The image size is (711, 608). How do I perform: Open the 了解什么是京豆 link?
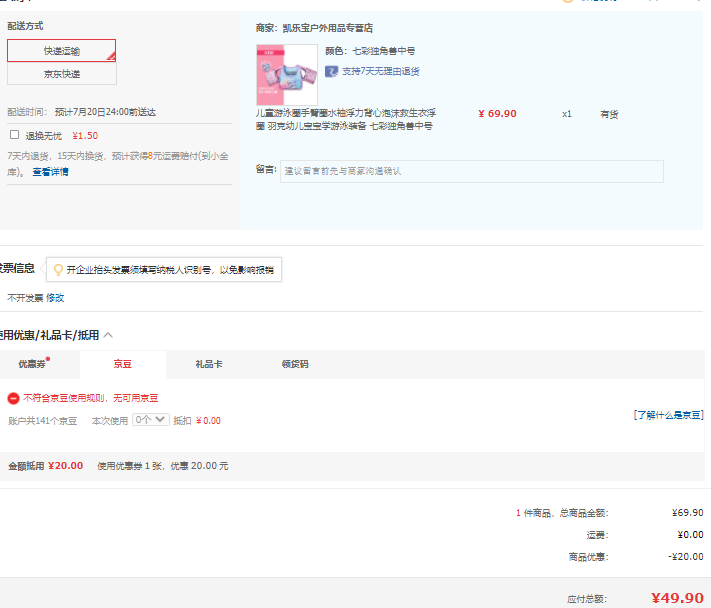[668, 414]
